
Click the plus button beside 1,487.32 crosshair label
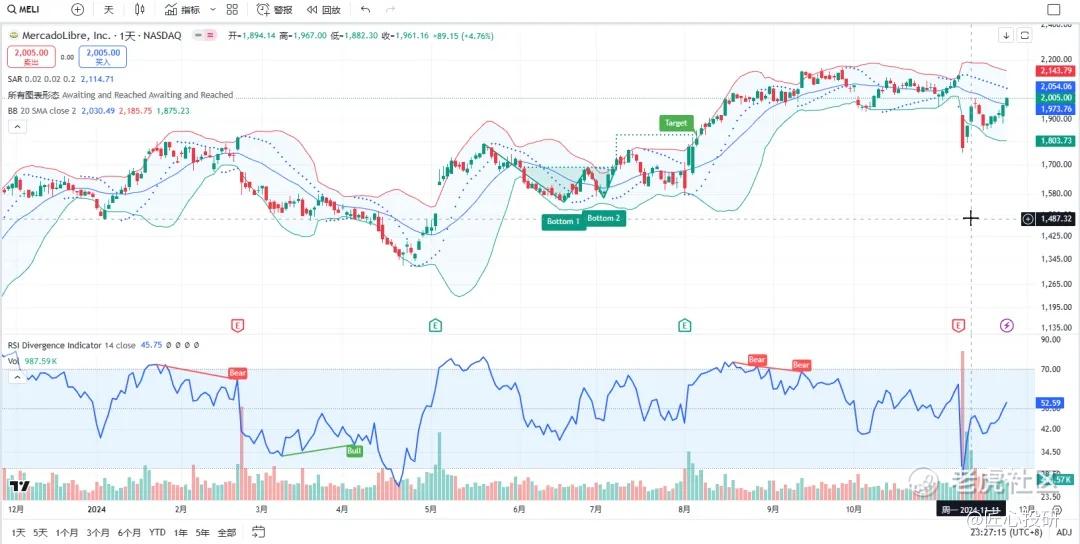[1028, 219]
